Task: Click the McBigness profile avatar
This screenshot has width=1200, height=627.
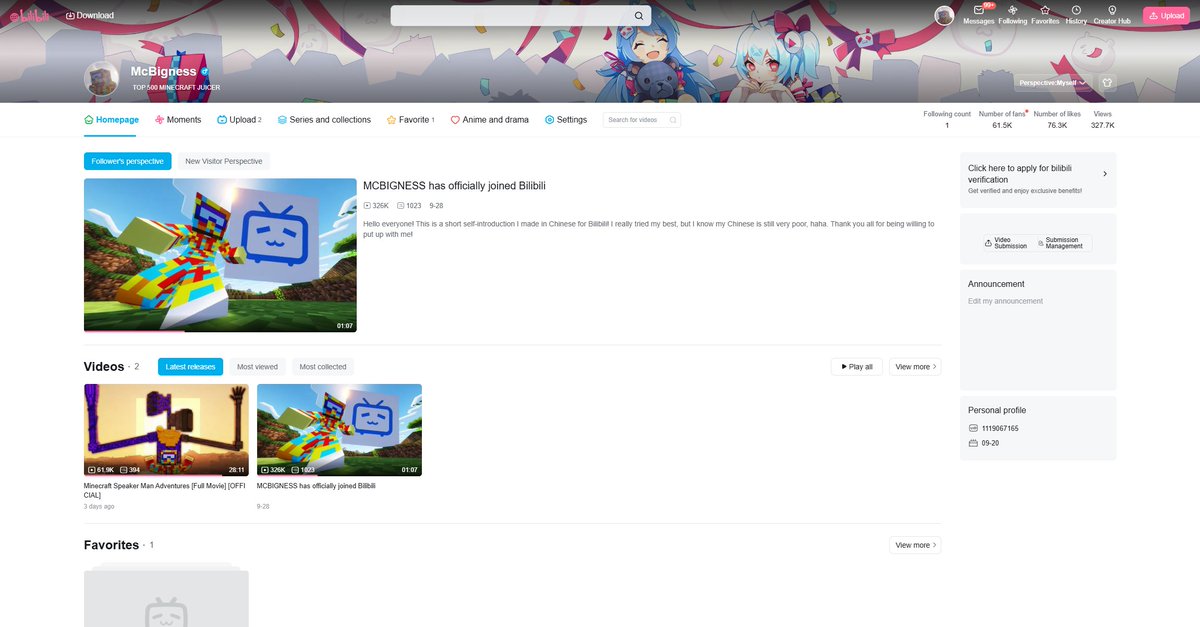Action: coord(102,79)
